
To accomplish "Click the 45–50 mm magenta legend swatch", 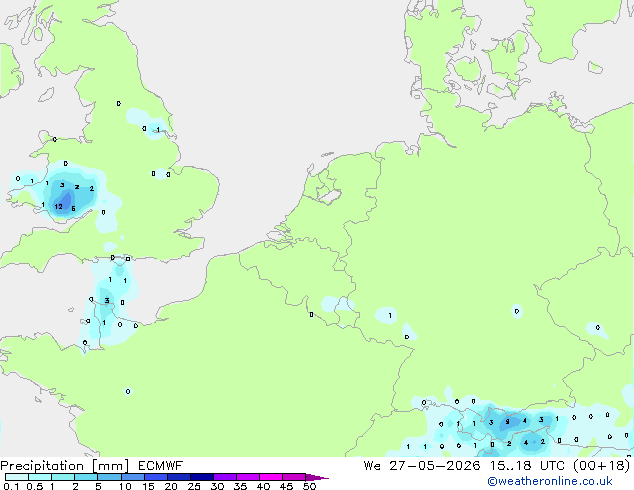I will 294,477.
